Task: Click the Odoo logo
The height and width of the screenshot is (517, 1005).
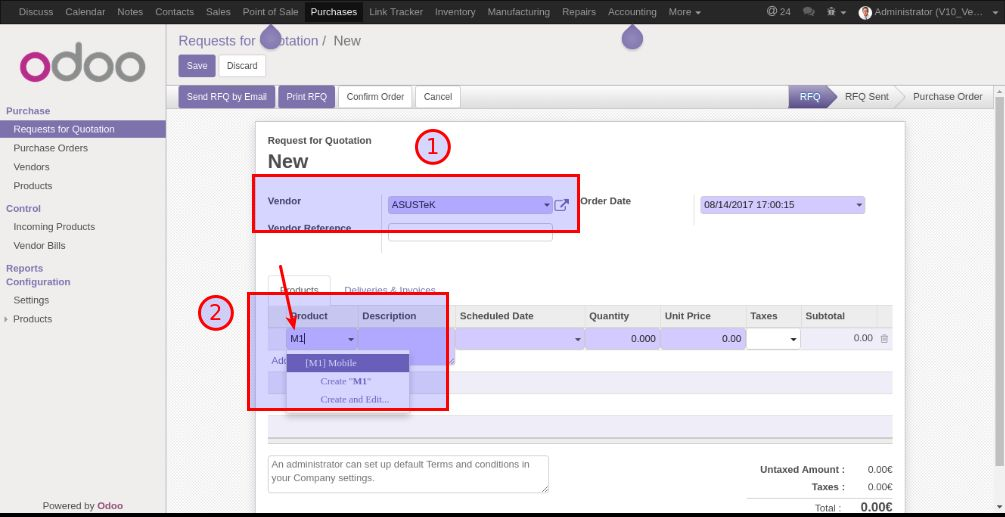Action: [83, 66]
